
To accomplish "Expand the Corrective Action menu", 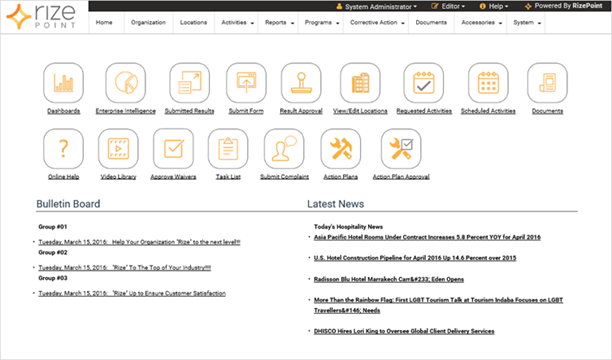I will pos(377,23).
